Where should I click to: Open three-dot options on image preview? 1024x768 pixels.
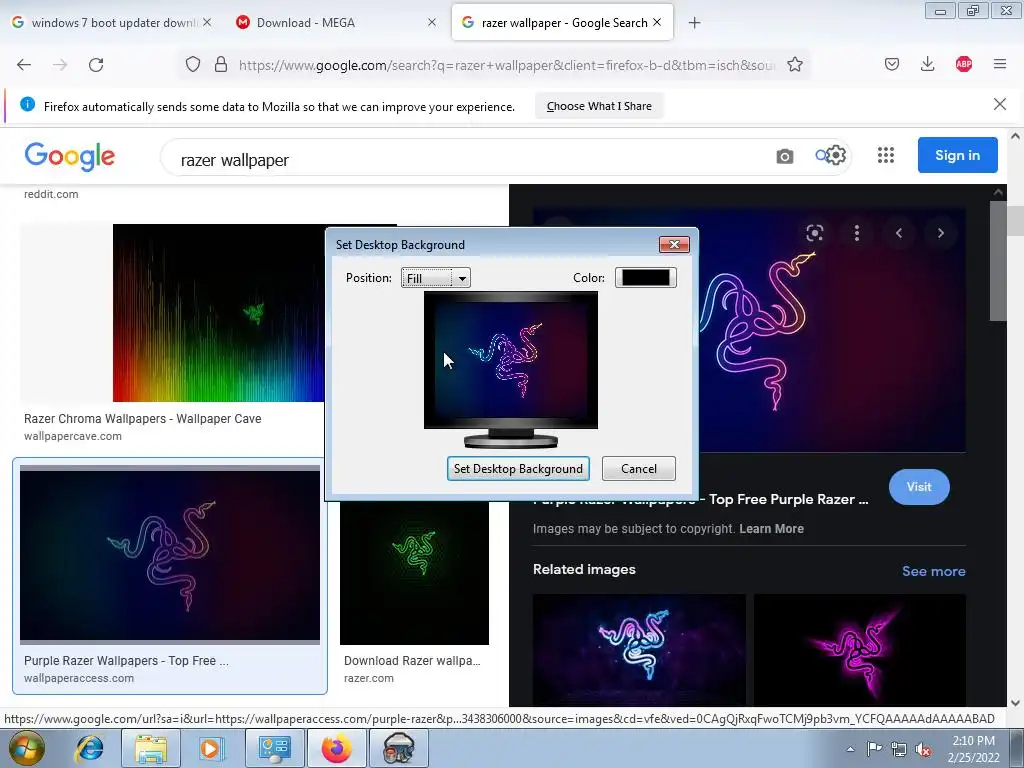[x=857, y=233]
